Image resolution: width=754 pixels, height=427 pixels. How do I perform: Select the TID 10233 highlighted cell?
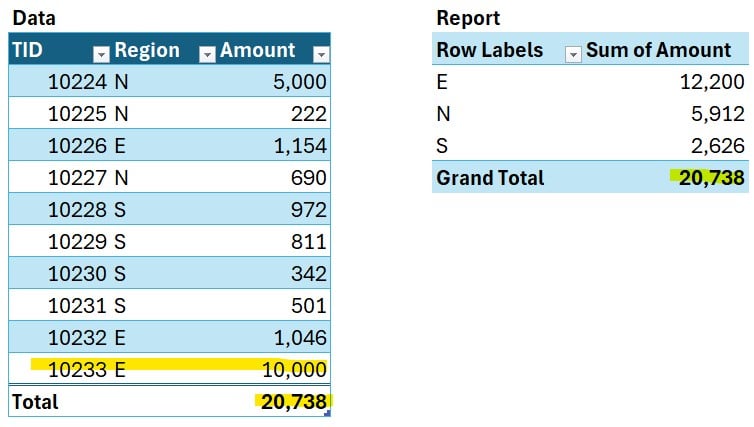tap(78, 370)
